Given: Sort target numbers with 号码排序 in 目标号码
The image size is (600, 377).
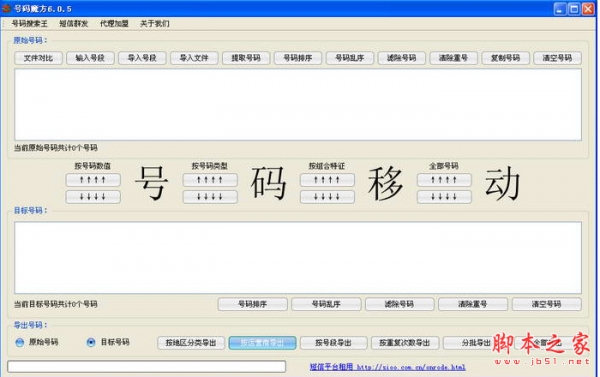Looking at the screenshot, I should pos(253,304).
